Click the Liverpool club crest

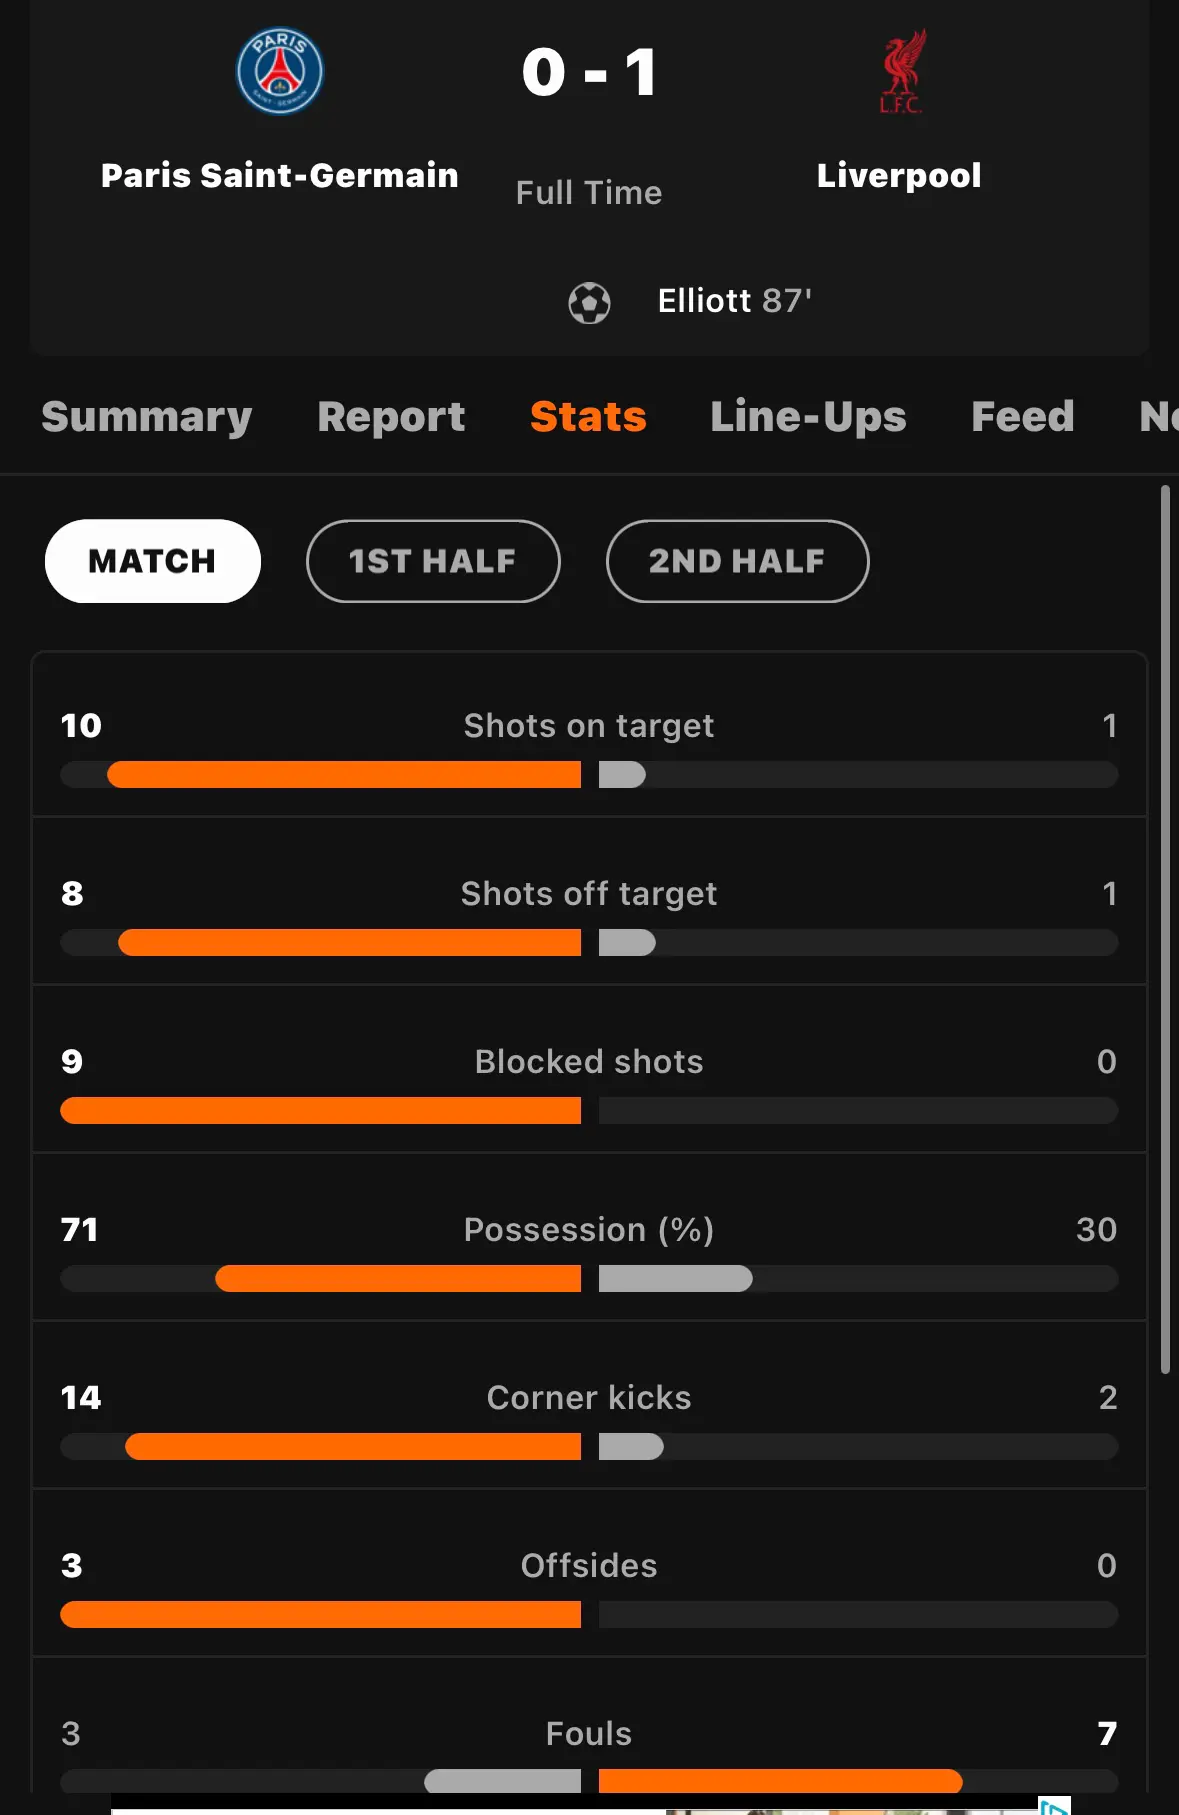click(902, 71)
